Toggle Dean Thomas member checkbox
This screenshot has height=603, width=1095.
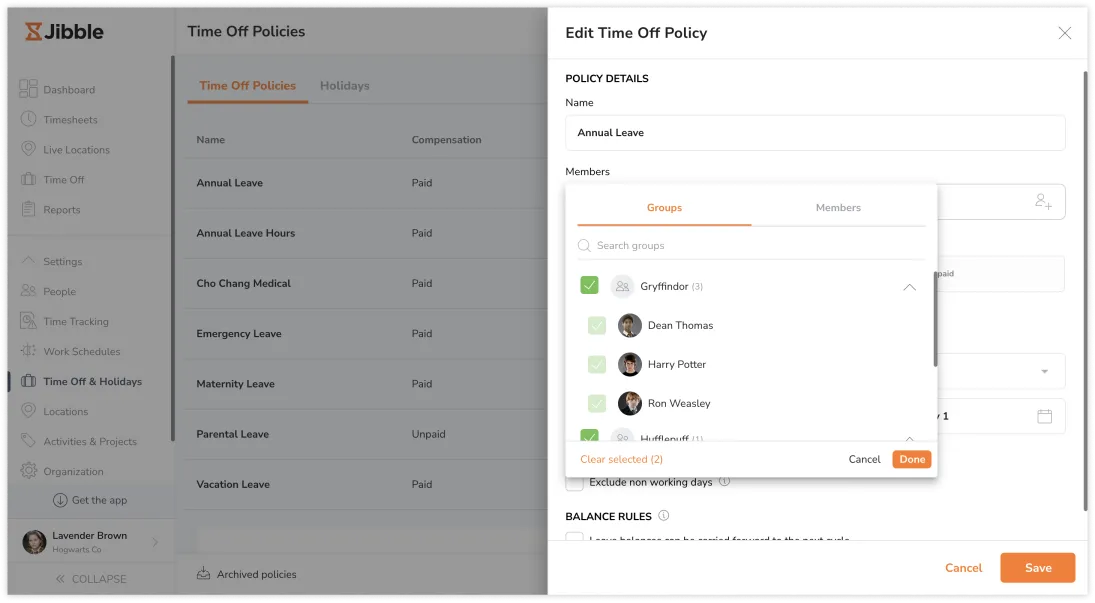click(597, 325)
